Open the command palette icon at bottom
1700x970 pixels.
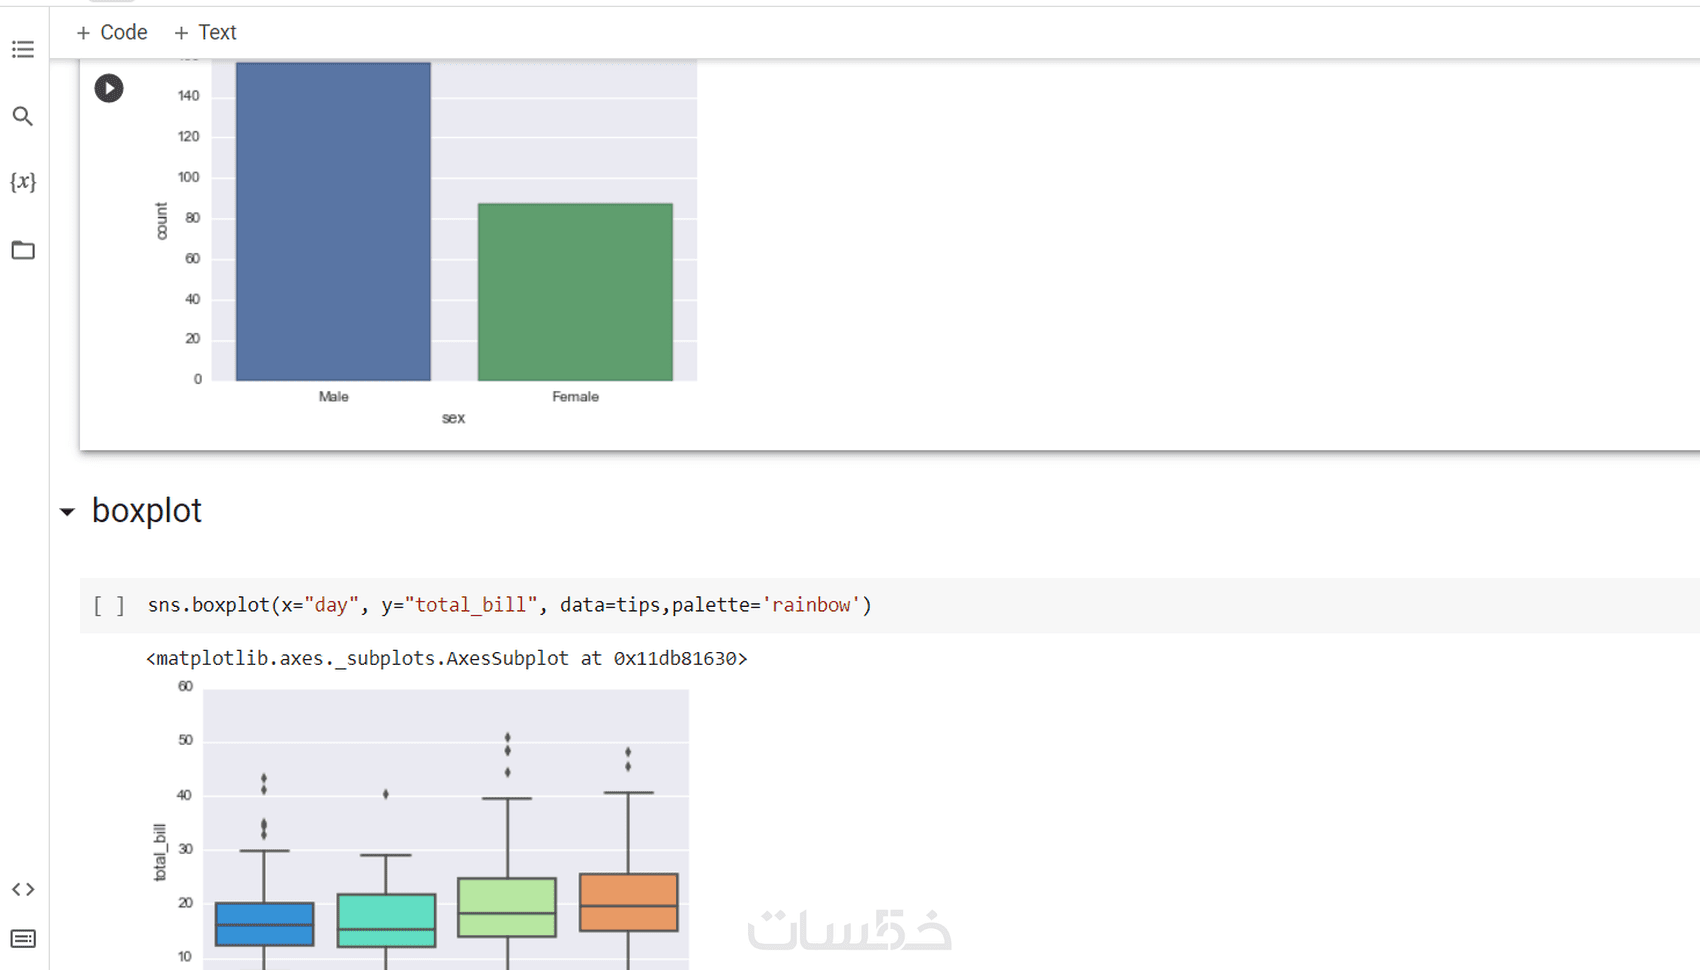23,938
